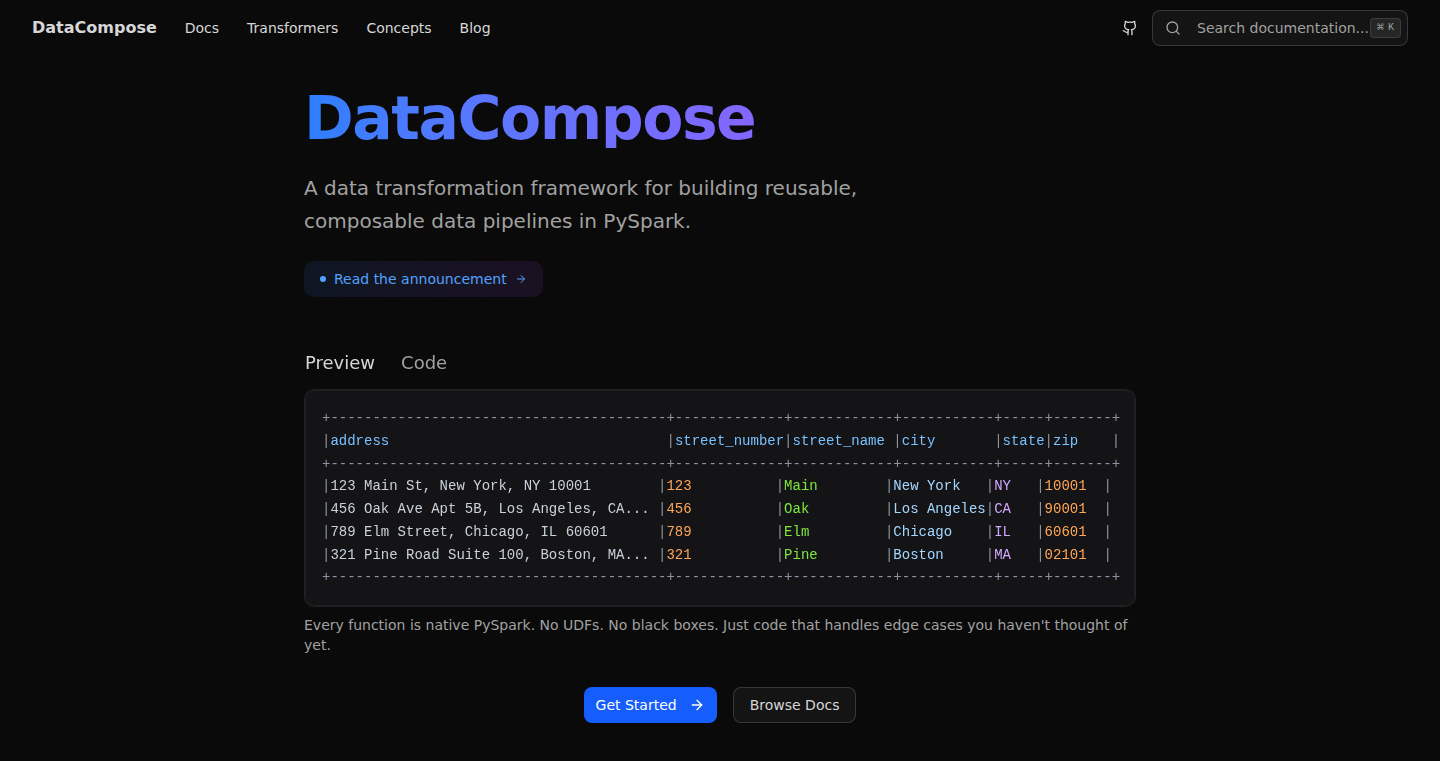The width and height of the screenshot is (1440, 761).
Task: Click street number 321 cell
Action: pos(679,555)
